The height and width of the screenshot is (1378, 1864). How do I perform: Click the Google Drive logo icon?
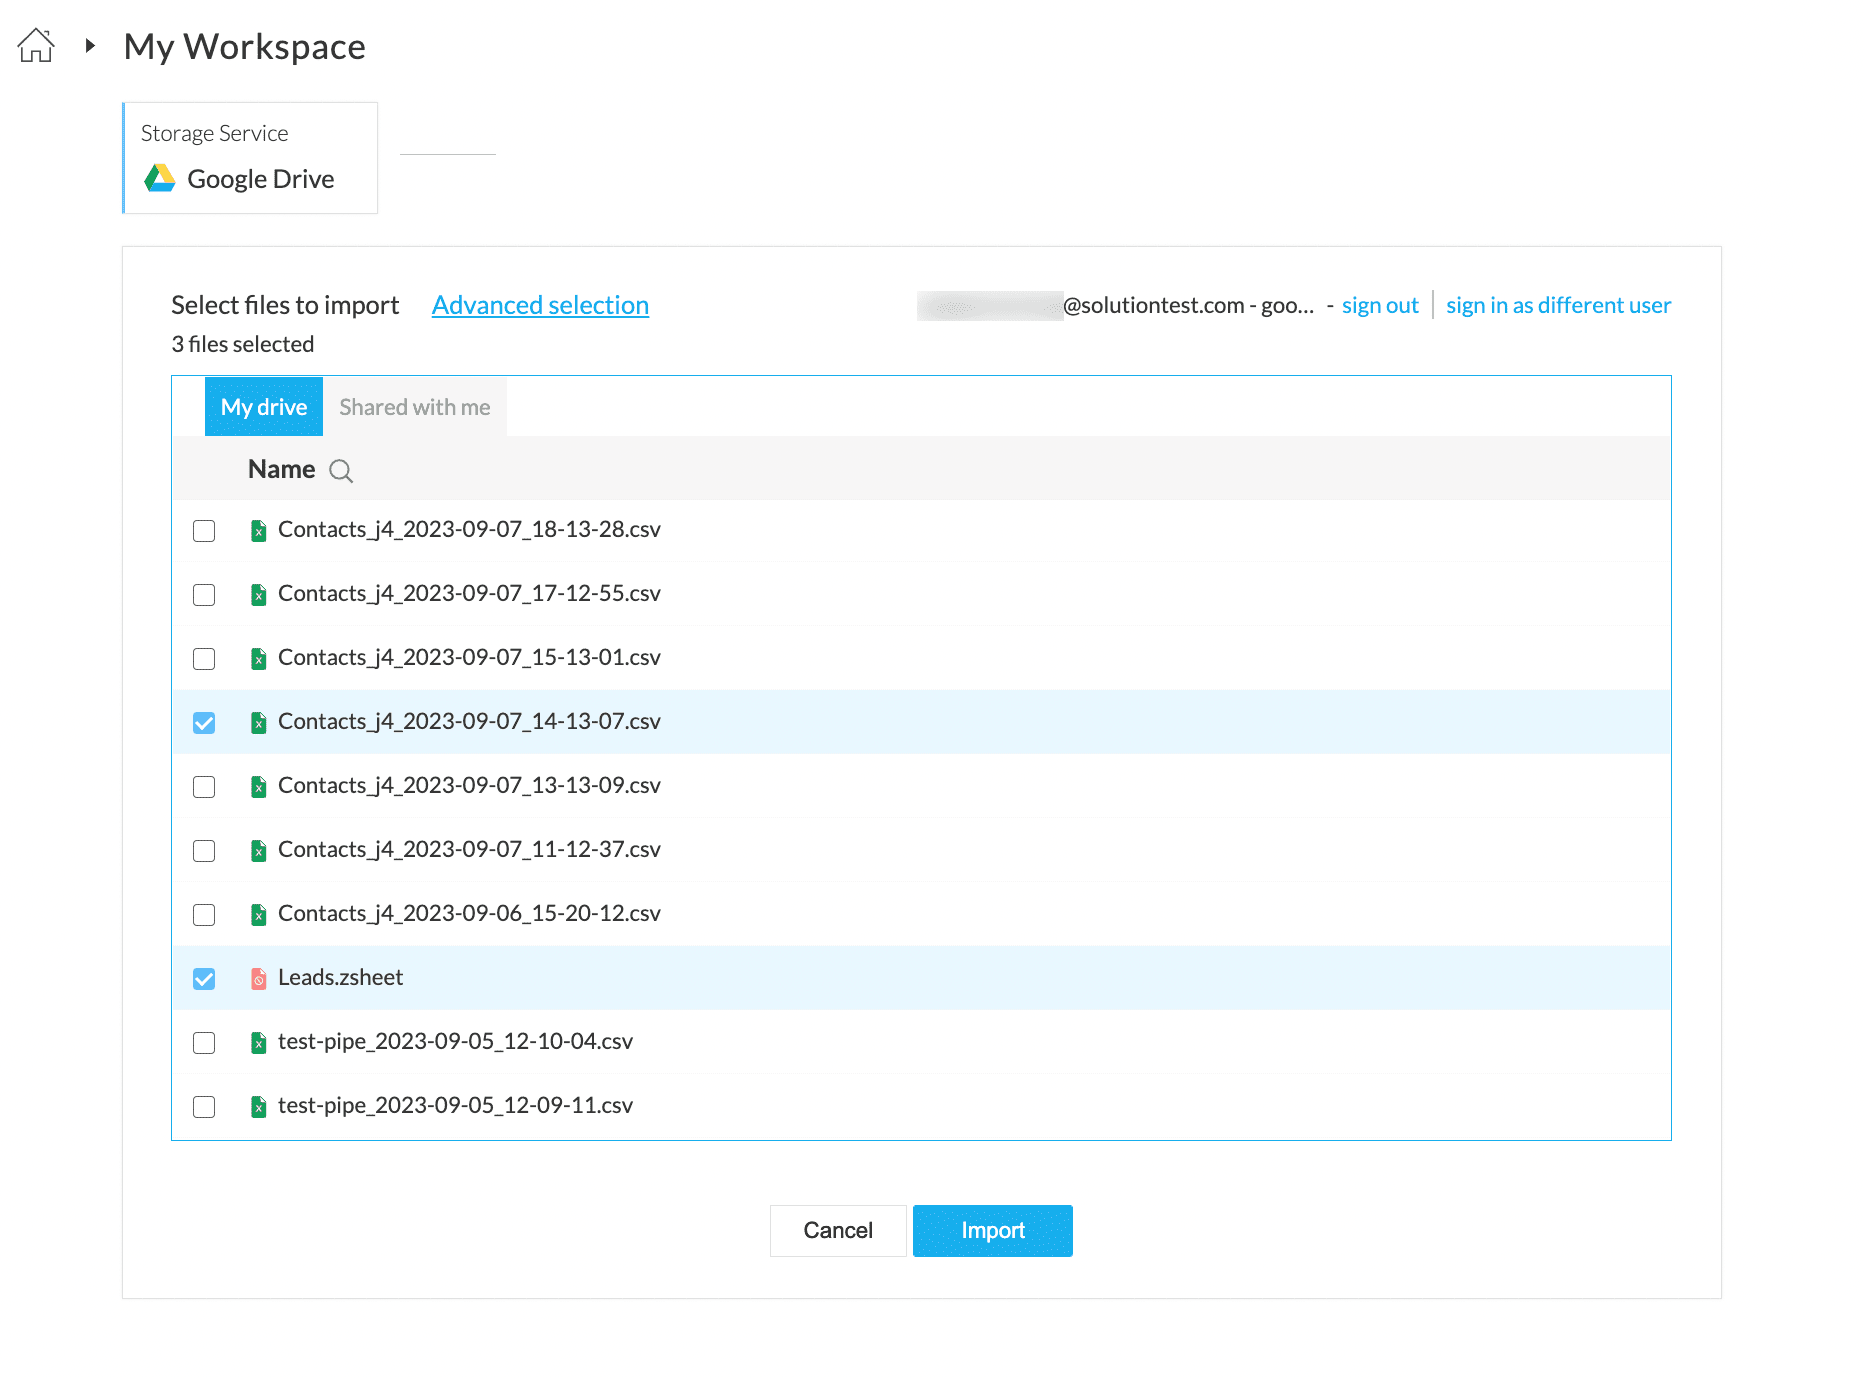[160, 179]
